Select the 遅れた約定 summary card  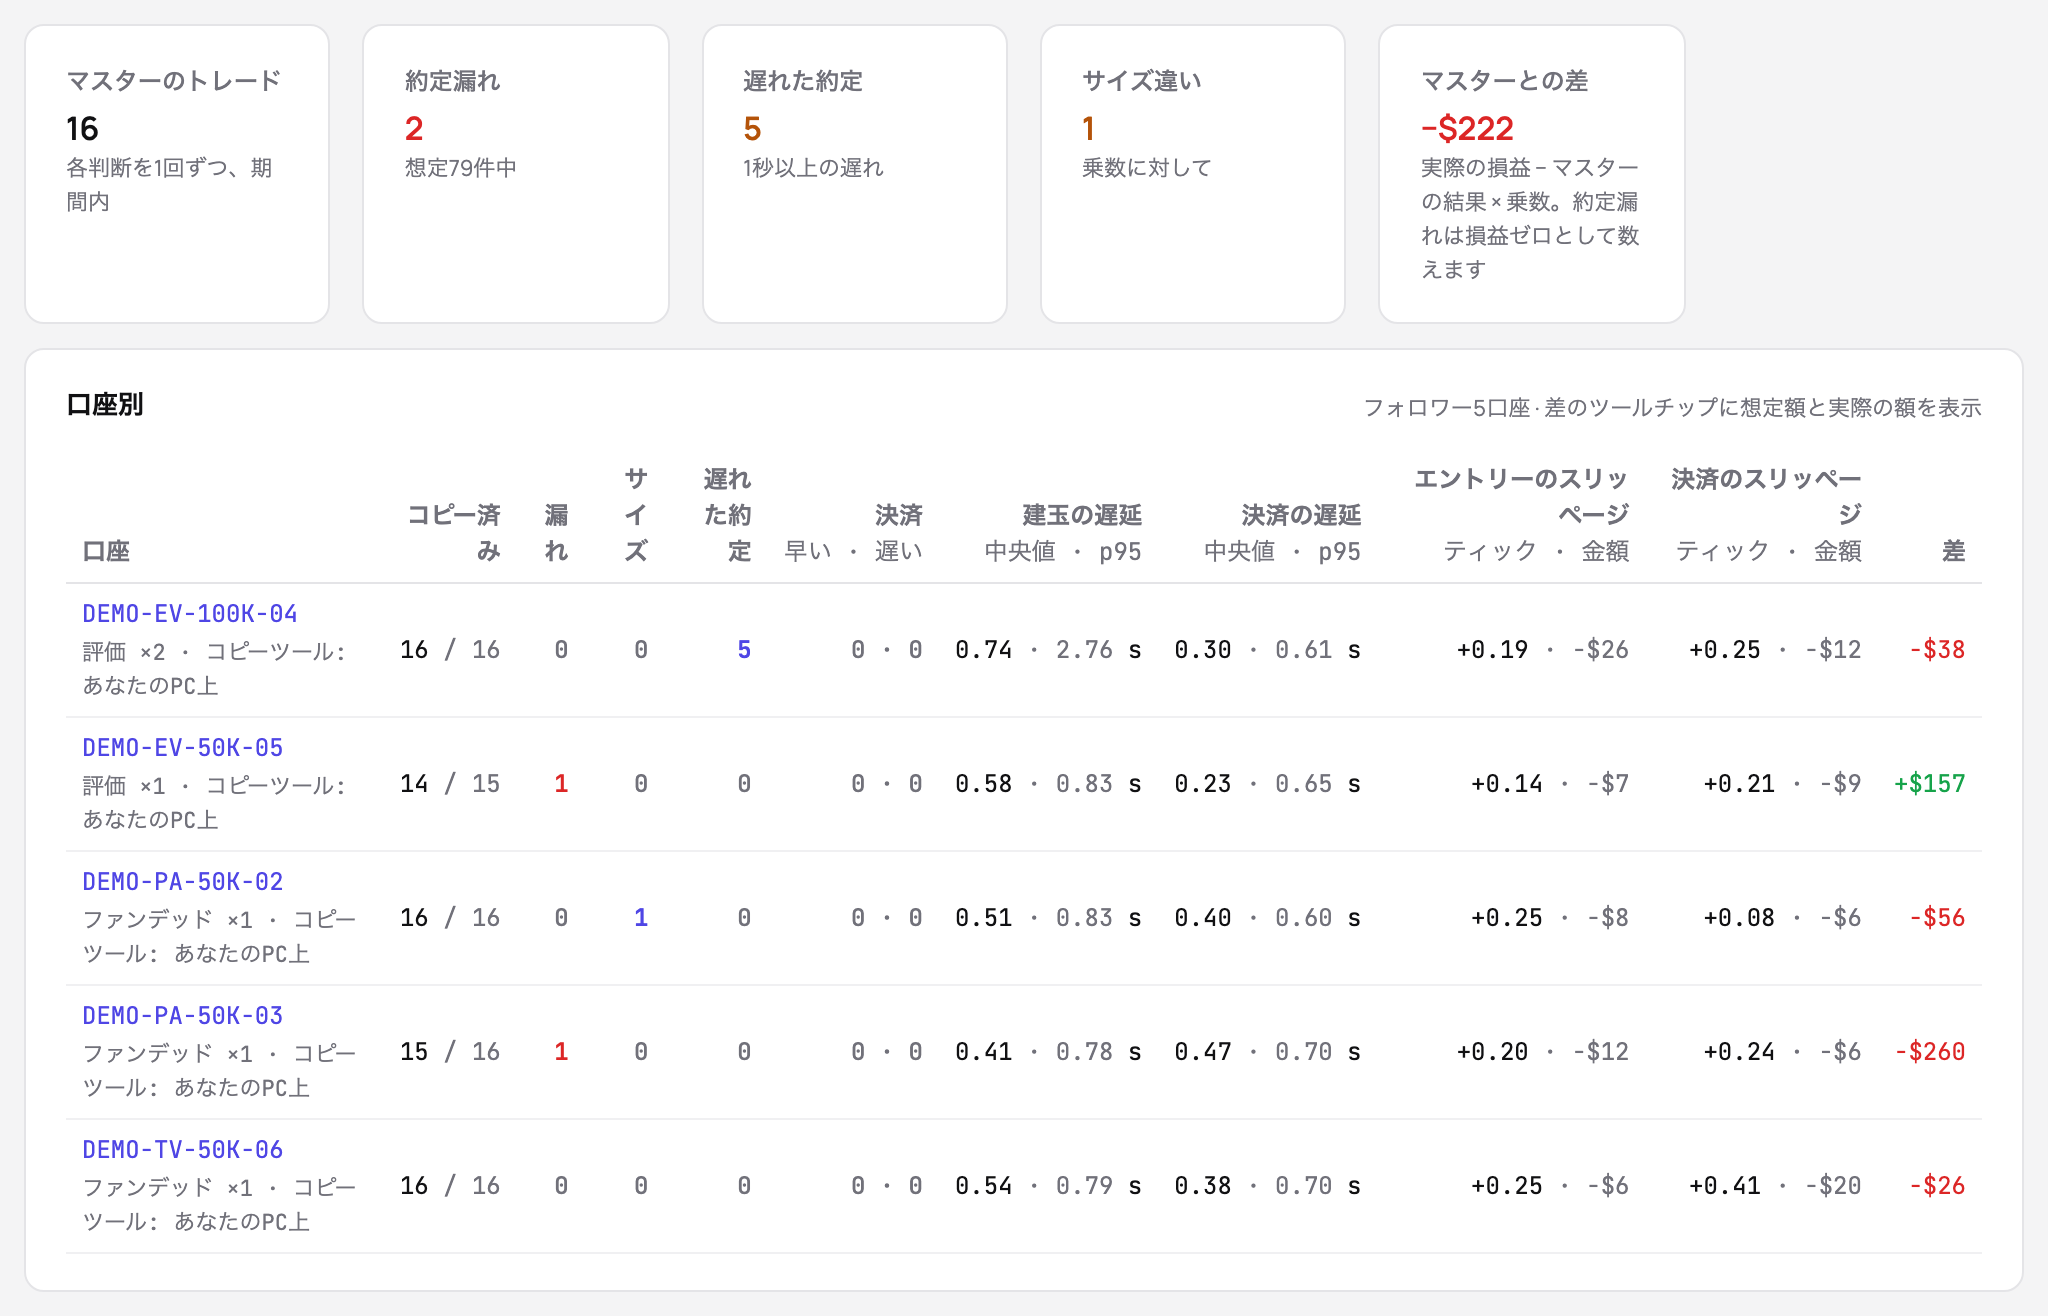pyautogui.click(x=855, y=174)
